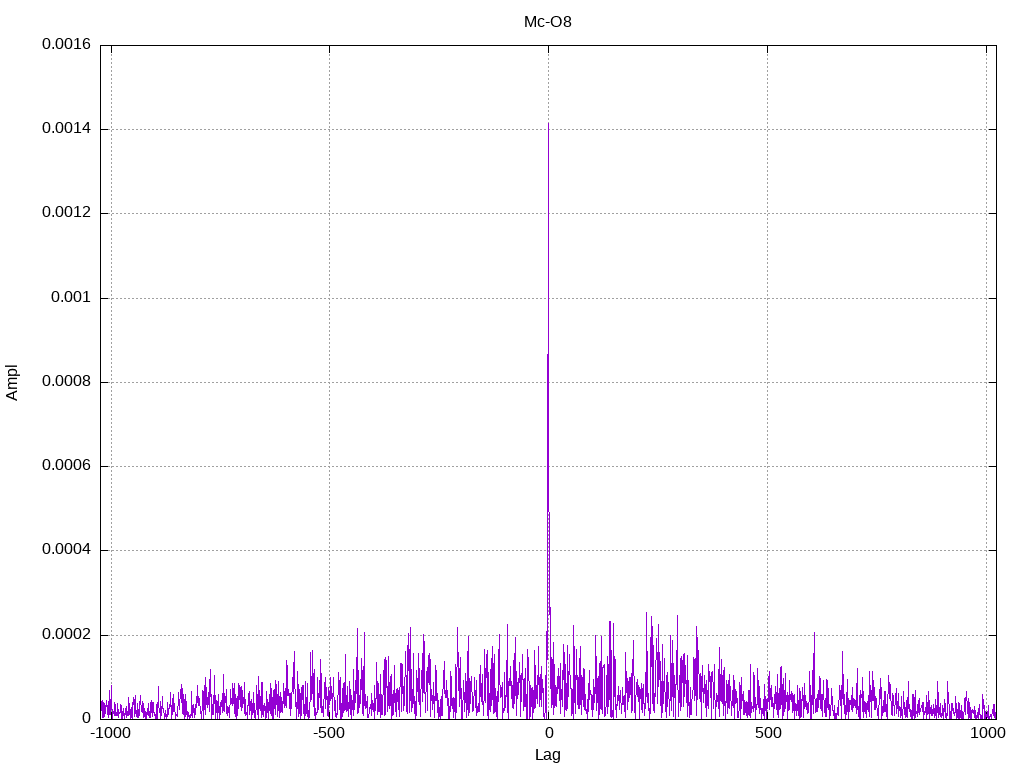Click the 0.0006 y-axis tick label
Image resolution: width=1024 pixels, height=768 pixels.
(x=65, y=466)
